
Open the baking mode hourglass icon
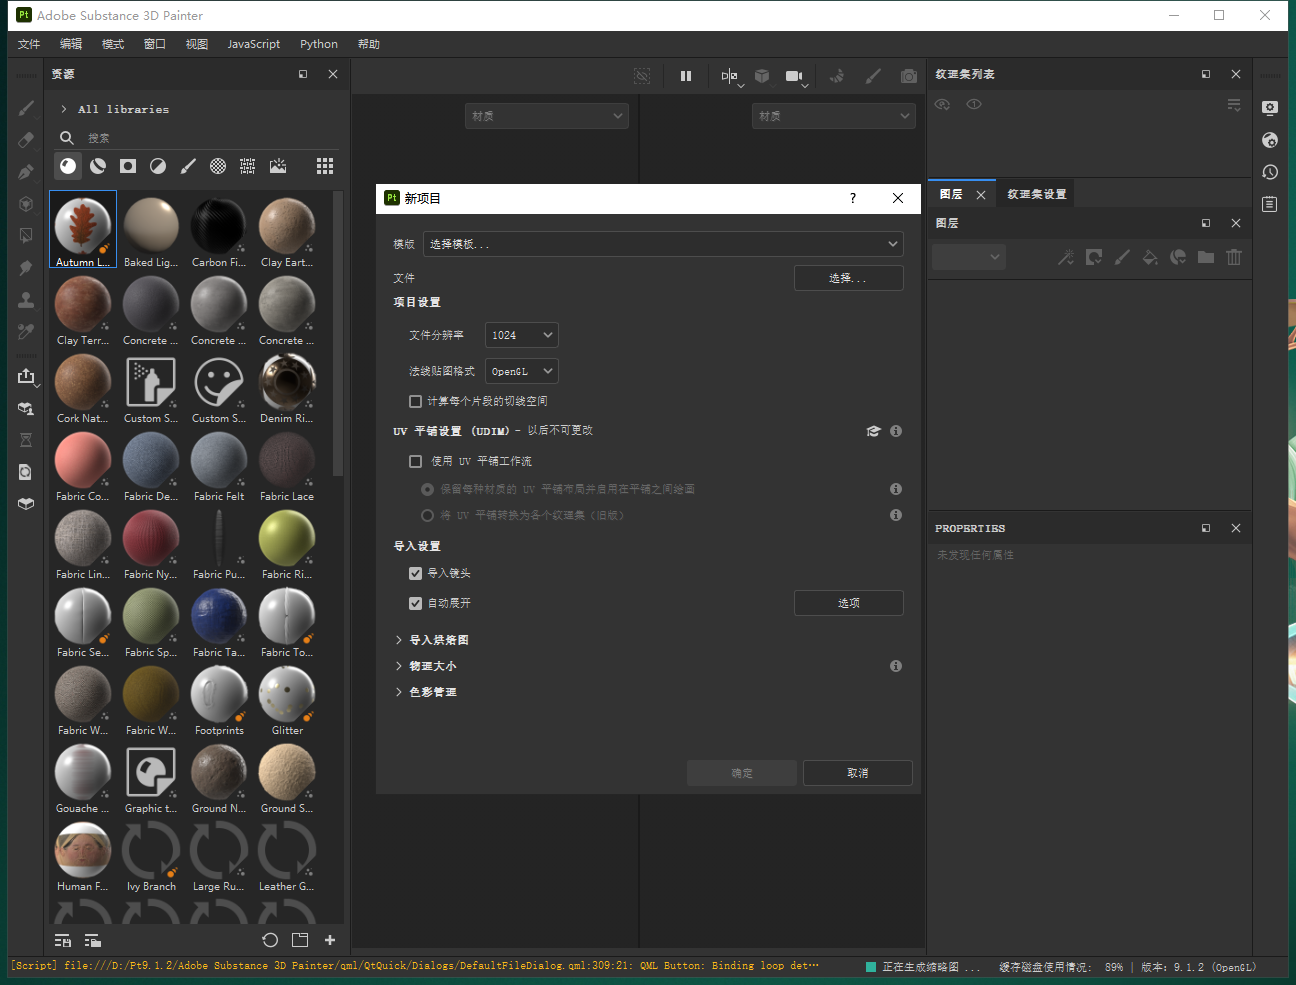[x=26, y=440]
